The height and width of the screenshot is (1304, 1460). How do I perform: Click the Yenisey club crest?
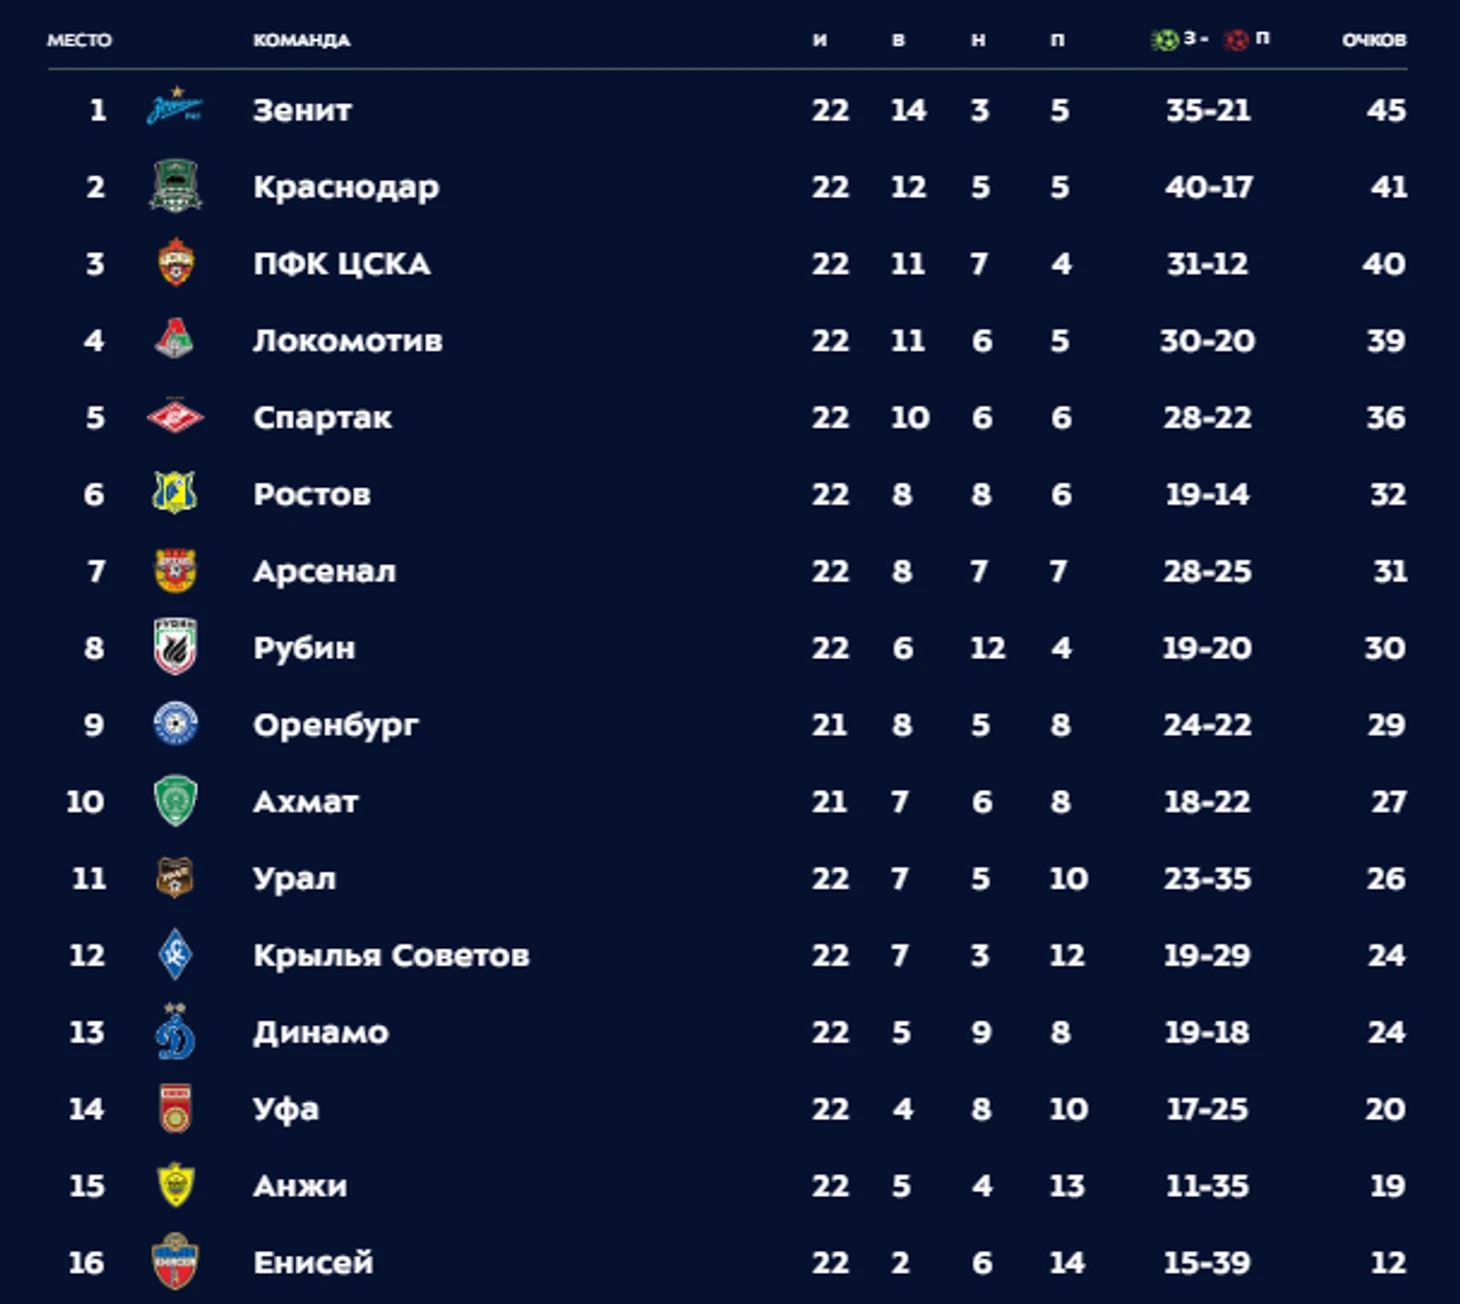point(175,1261)
